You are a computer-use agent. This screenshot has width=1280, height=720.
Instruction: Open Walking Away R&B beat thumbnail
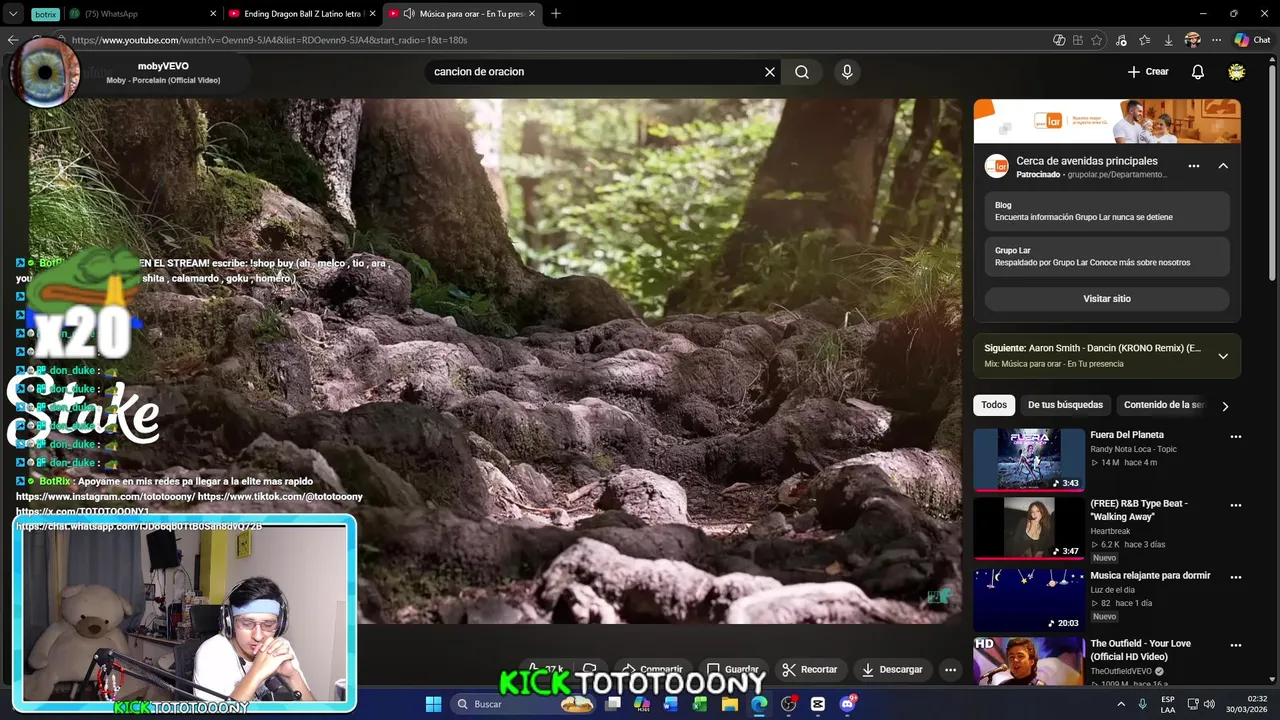[1029, 528]
